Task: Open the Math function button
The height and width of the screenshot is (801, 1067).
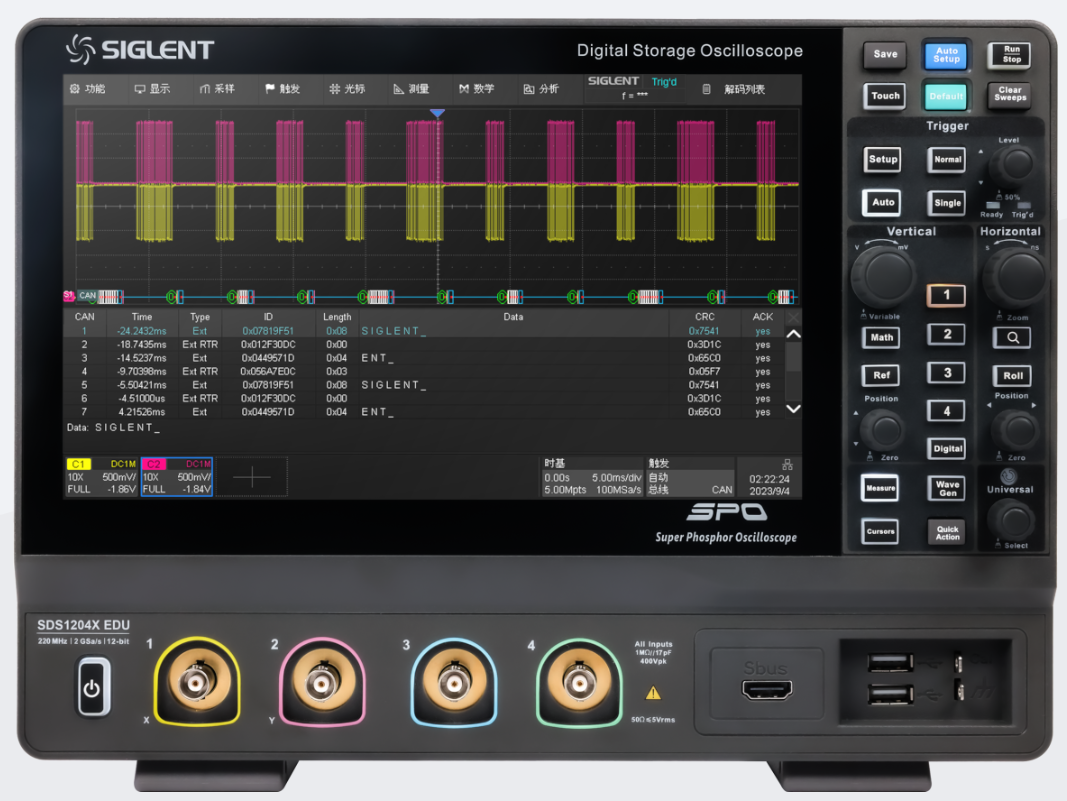Action: tap(882, 338)
